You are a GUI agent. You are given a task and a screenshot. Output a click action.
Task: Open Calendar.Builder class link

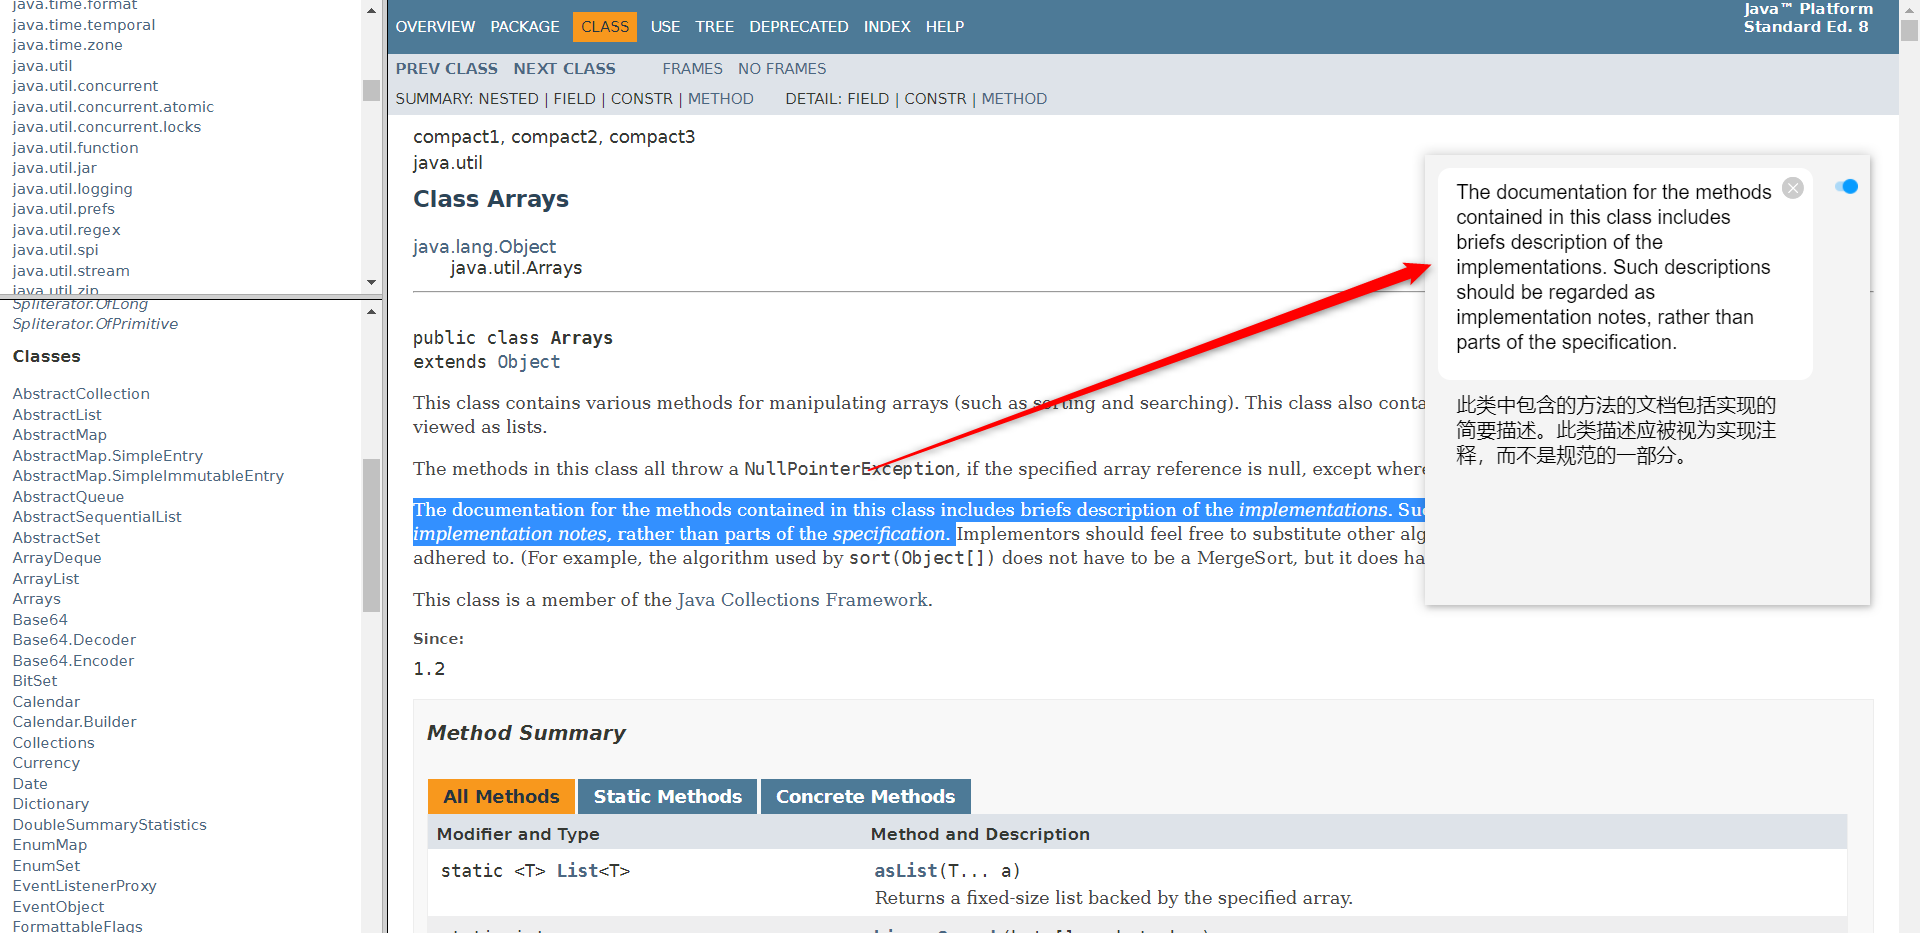(74, 722)
